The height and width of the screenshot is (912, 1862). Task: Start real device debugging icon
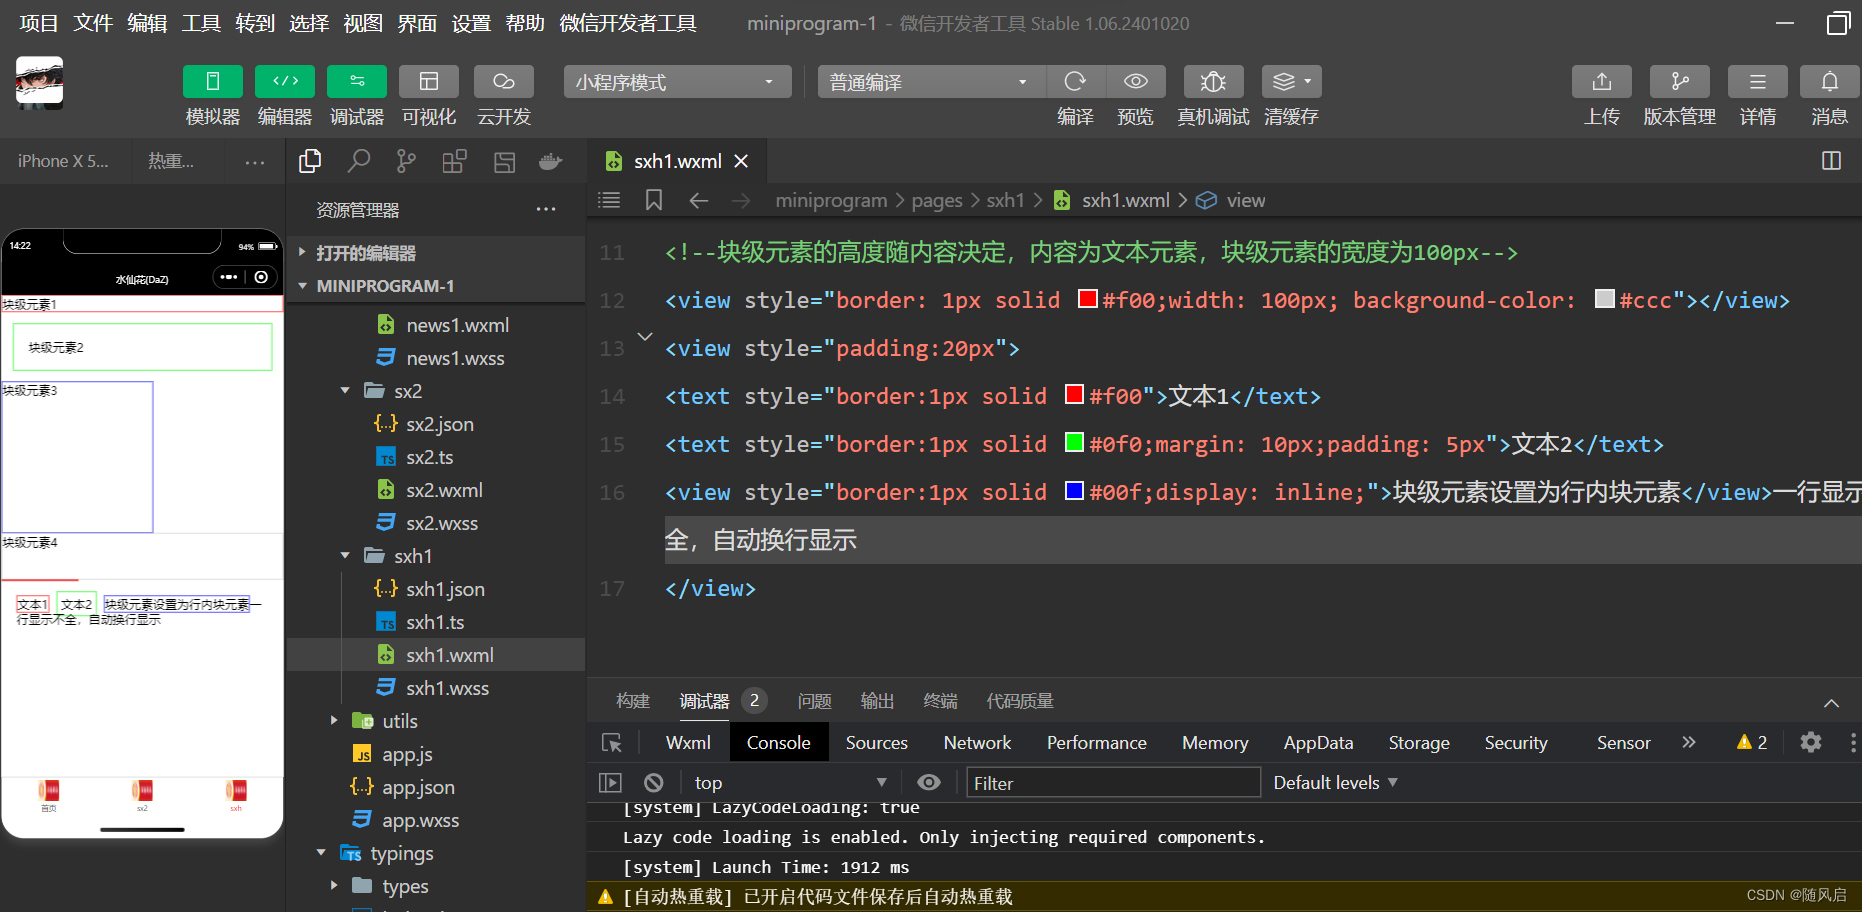(1213, 81)
